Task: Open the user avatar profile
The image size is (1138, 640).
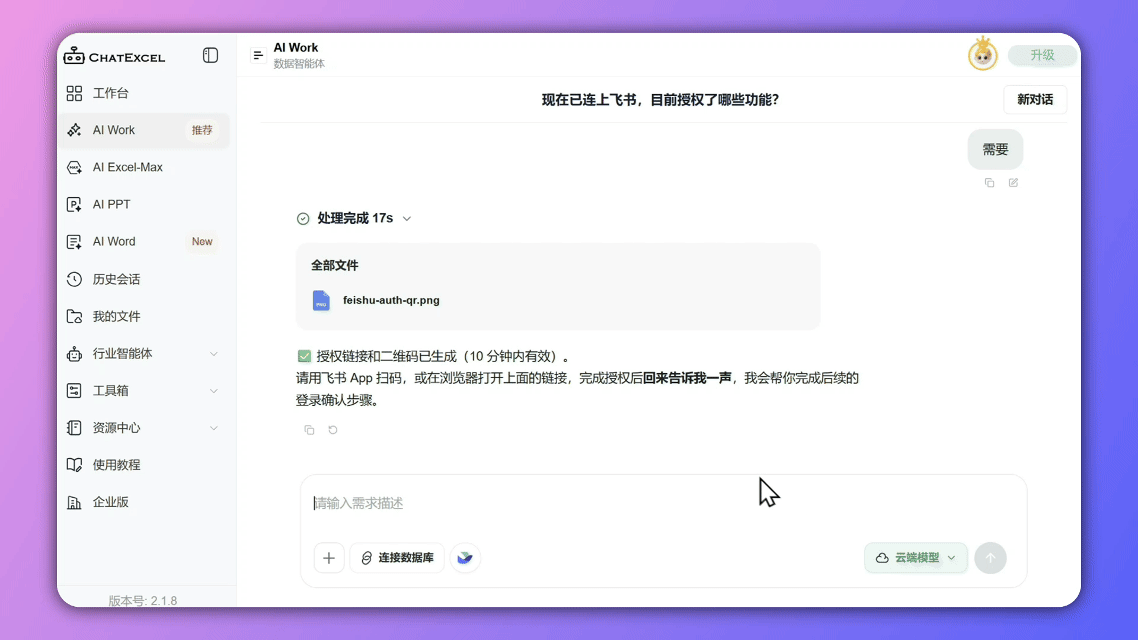Action: click(983, 54)
